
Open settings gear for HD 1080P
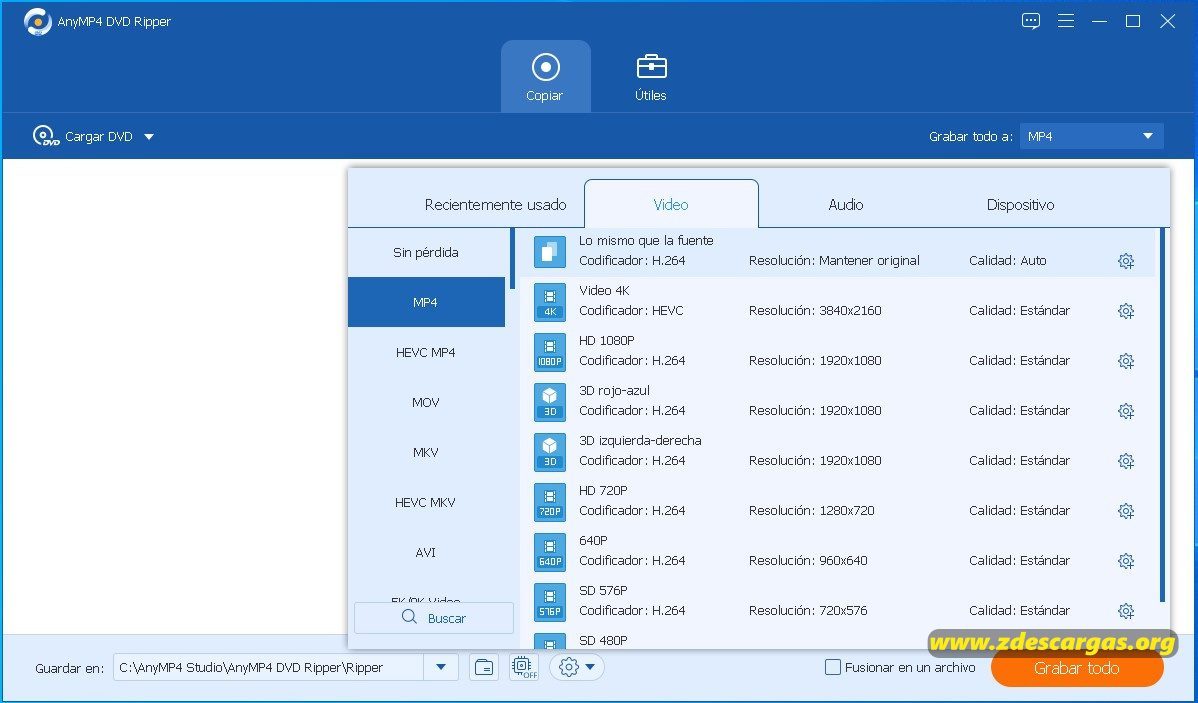tap(1125, 361)
